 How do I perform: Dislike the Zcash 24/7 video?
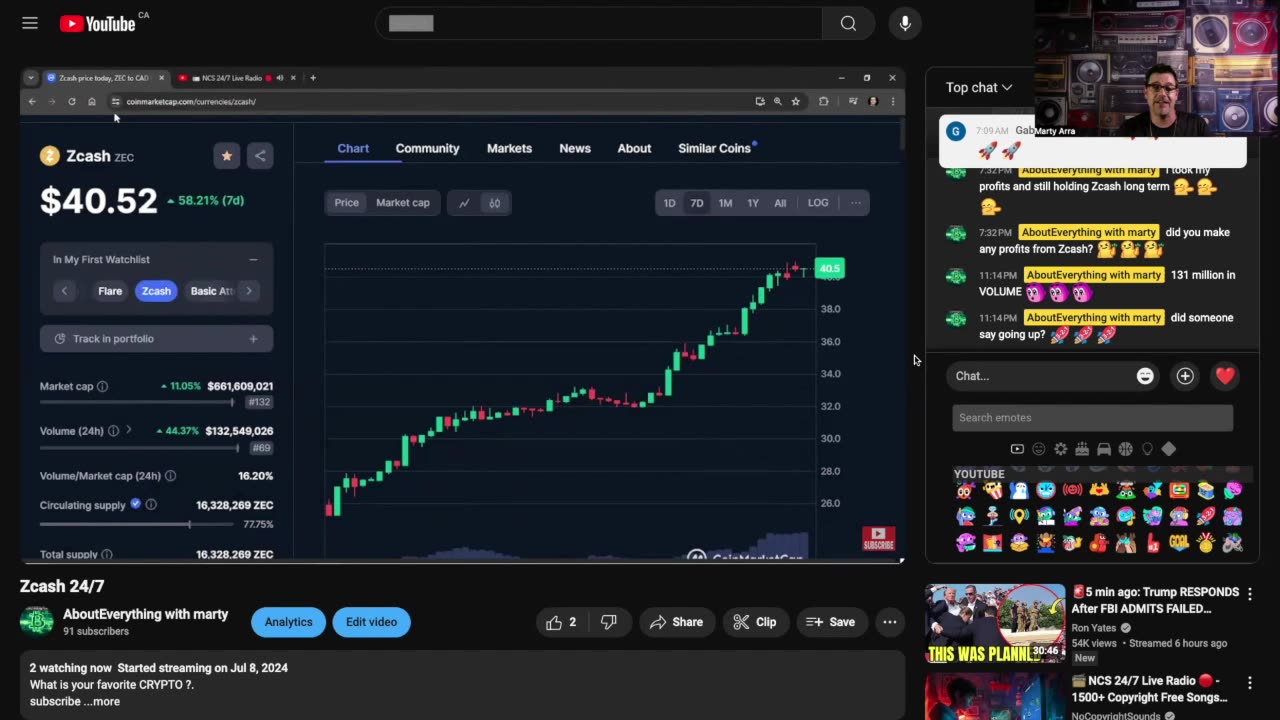pyautogui.click(x=608, y=622)
